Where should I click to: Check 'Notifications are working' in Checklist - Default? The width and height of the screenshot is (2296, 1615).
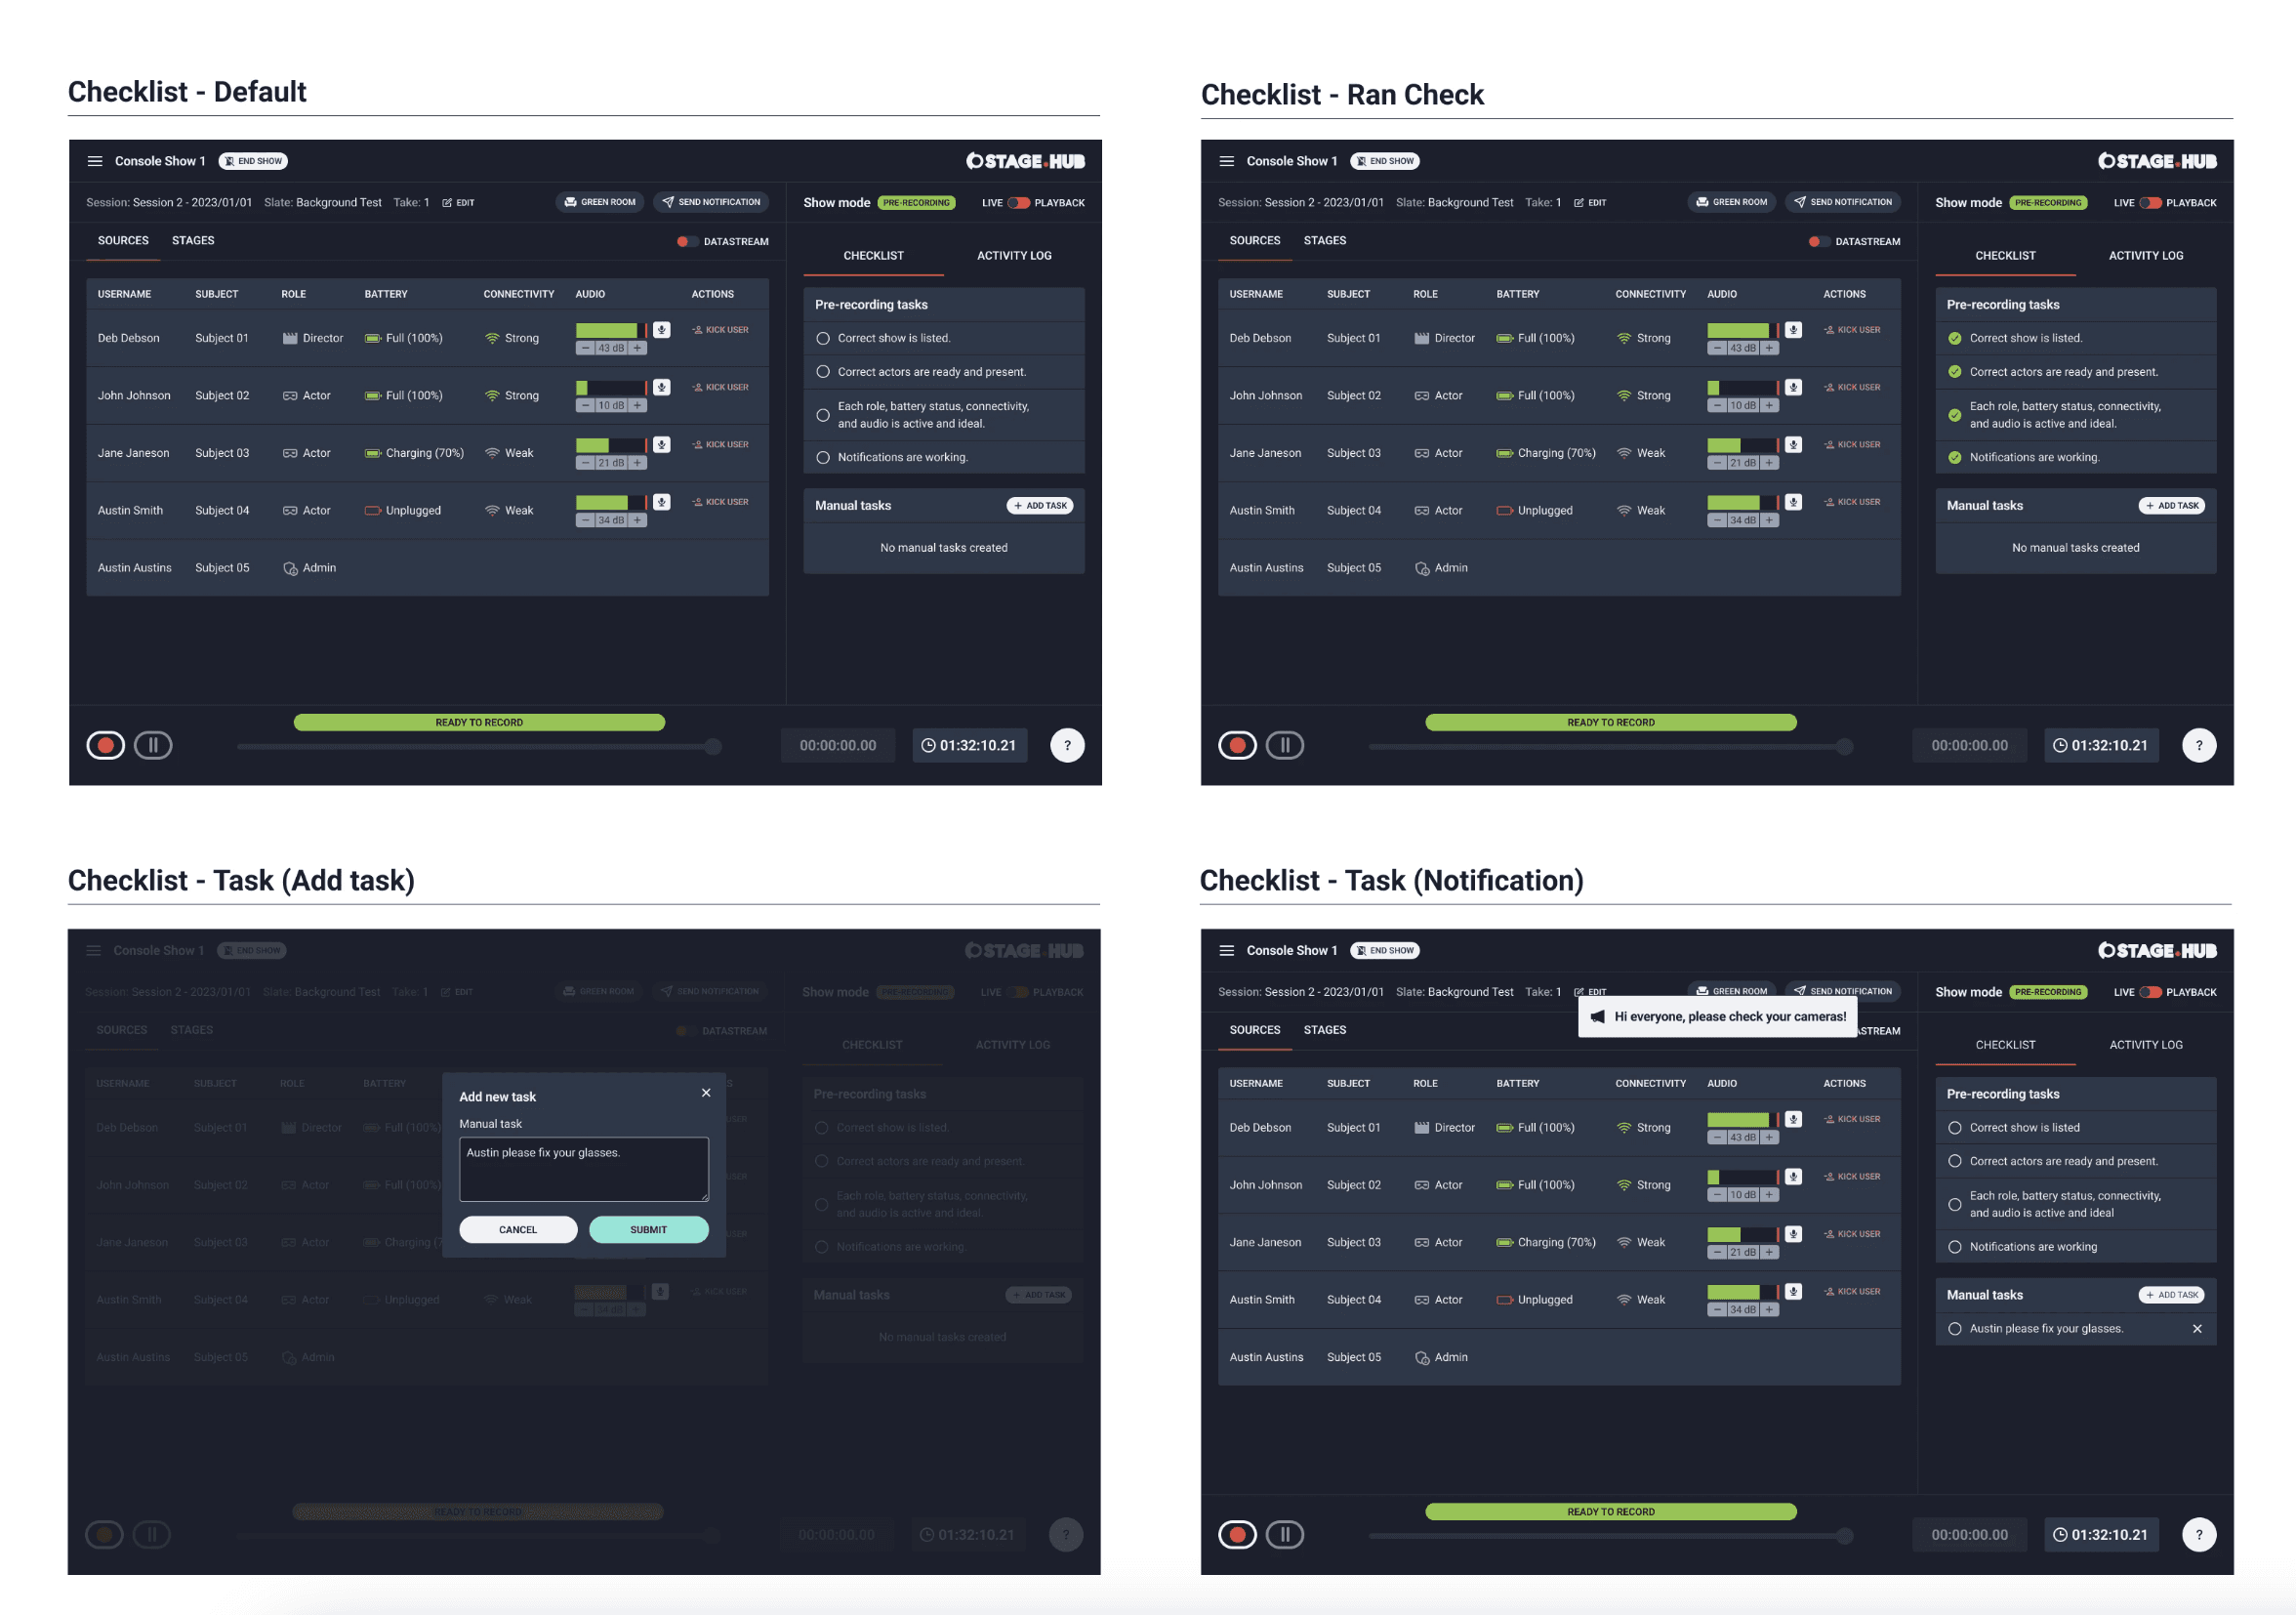(x=823, y=458)
